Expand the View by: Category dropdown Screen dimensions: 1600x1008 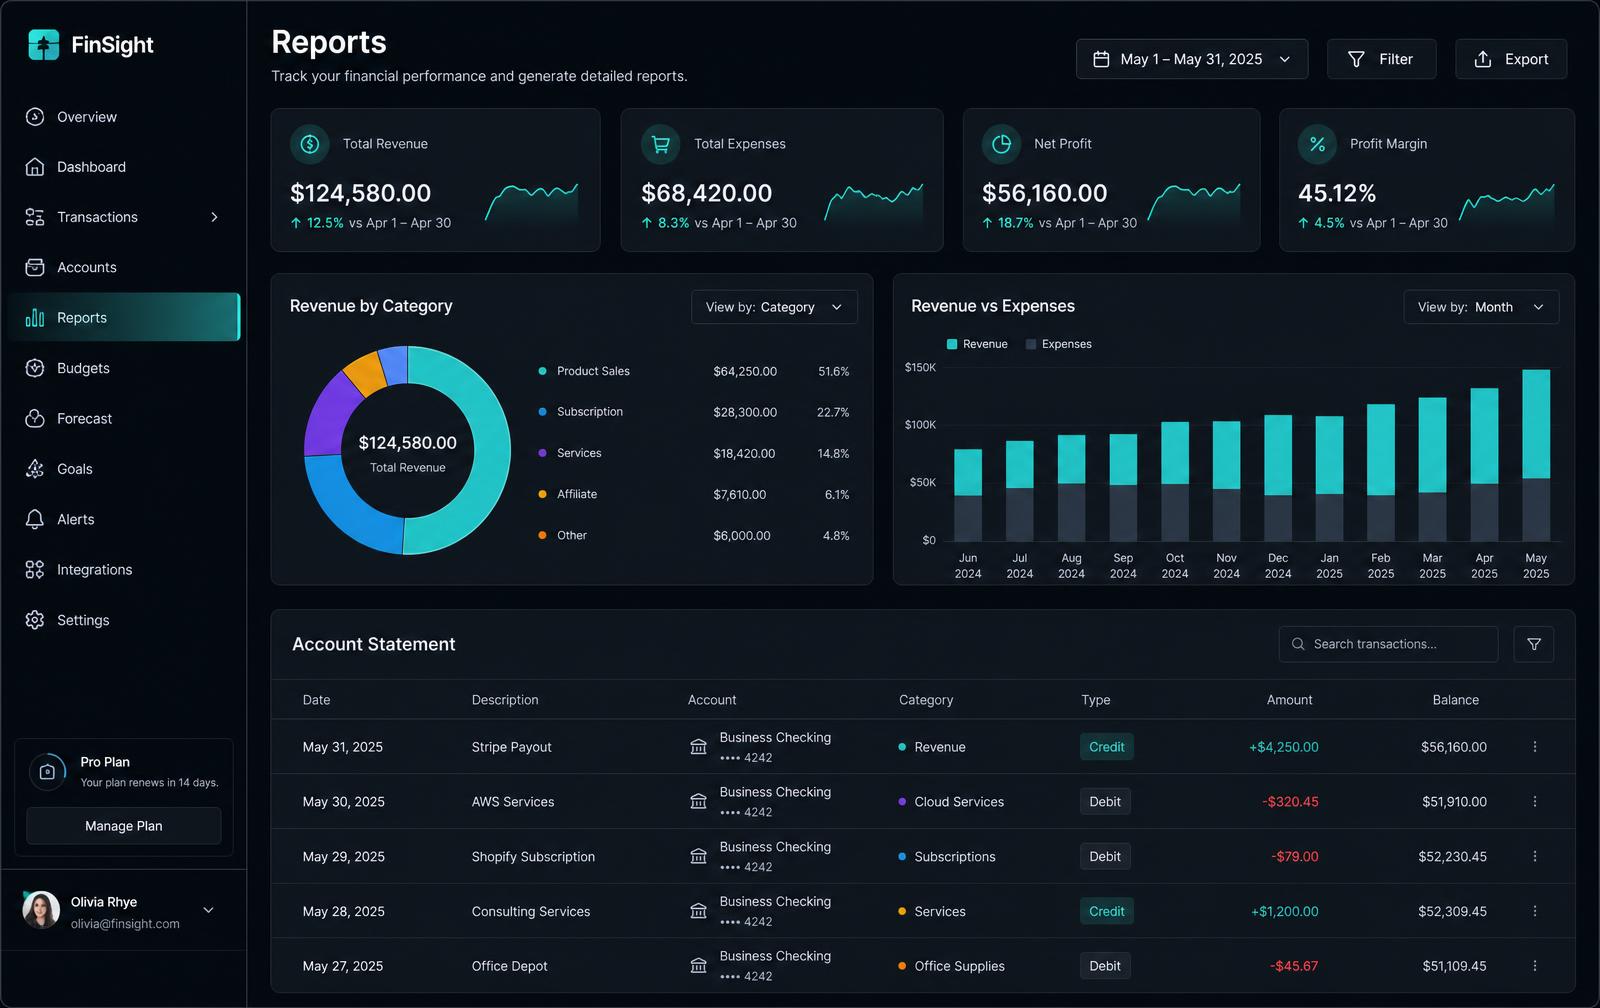[x=774, y=307]
